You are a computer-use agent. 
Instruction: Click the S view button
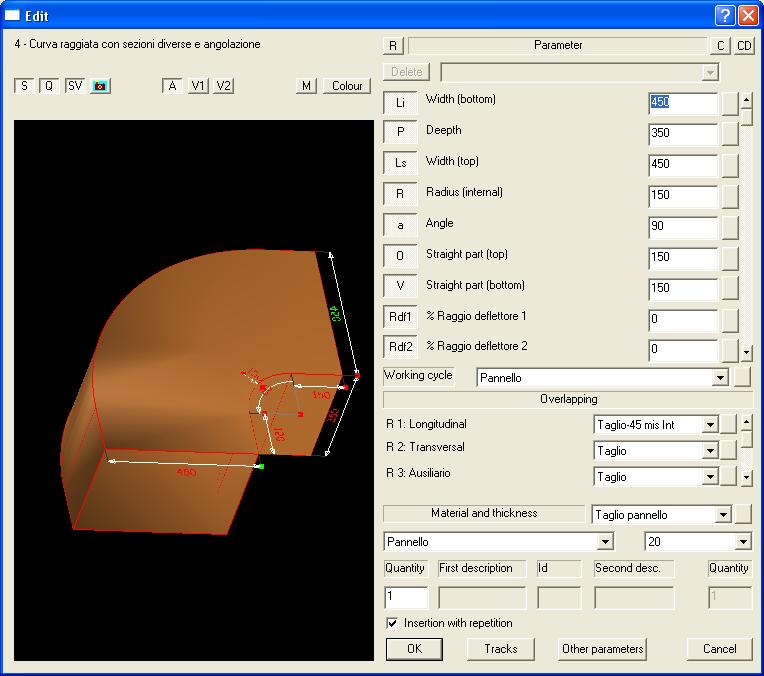[23, 86]
